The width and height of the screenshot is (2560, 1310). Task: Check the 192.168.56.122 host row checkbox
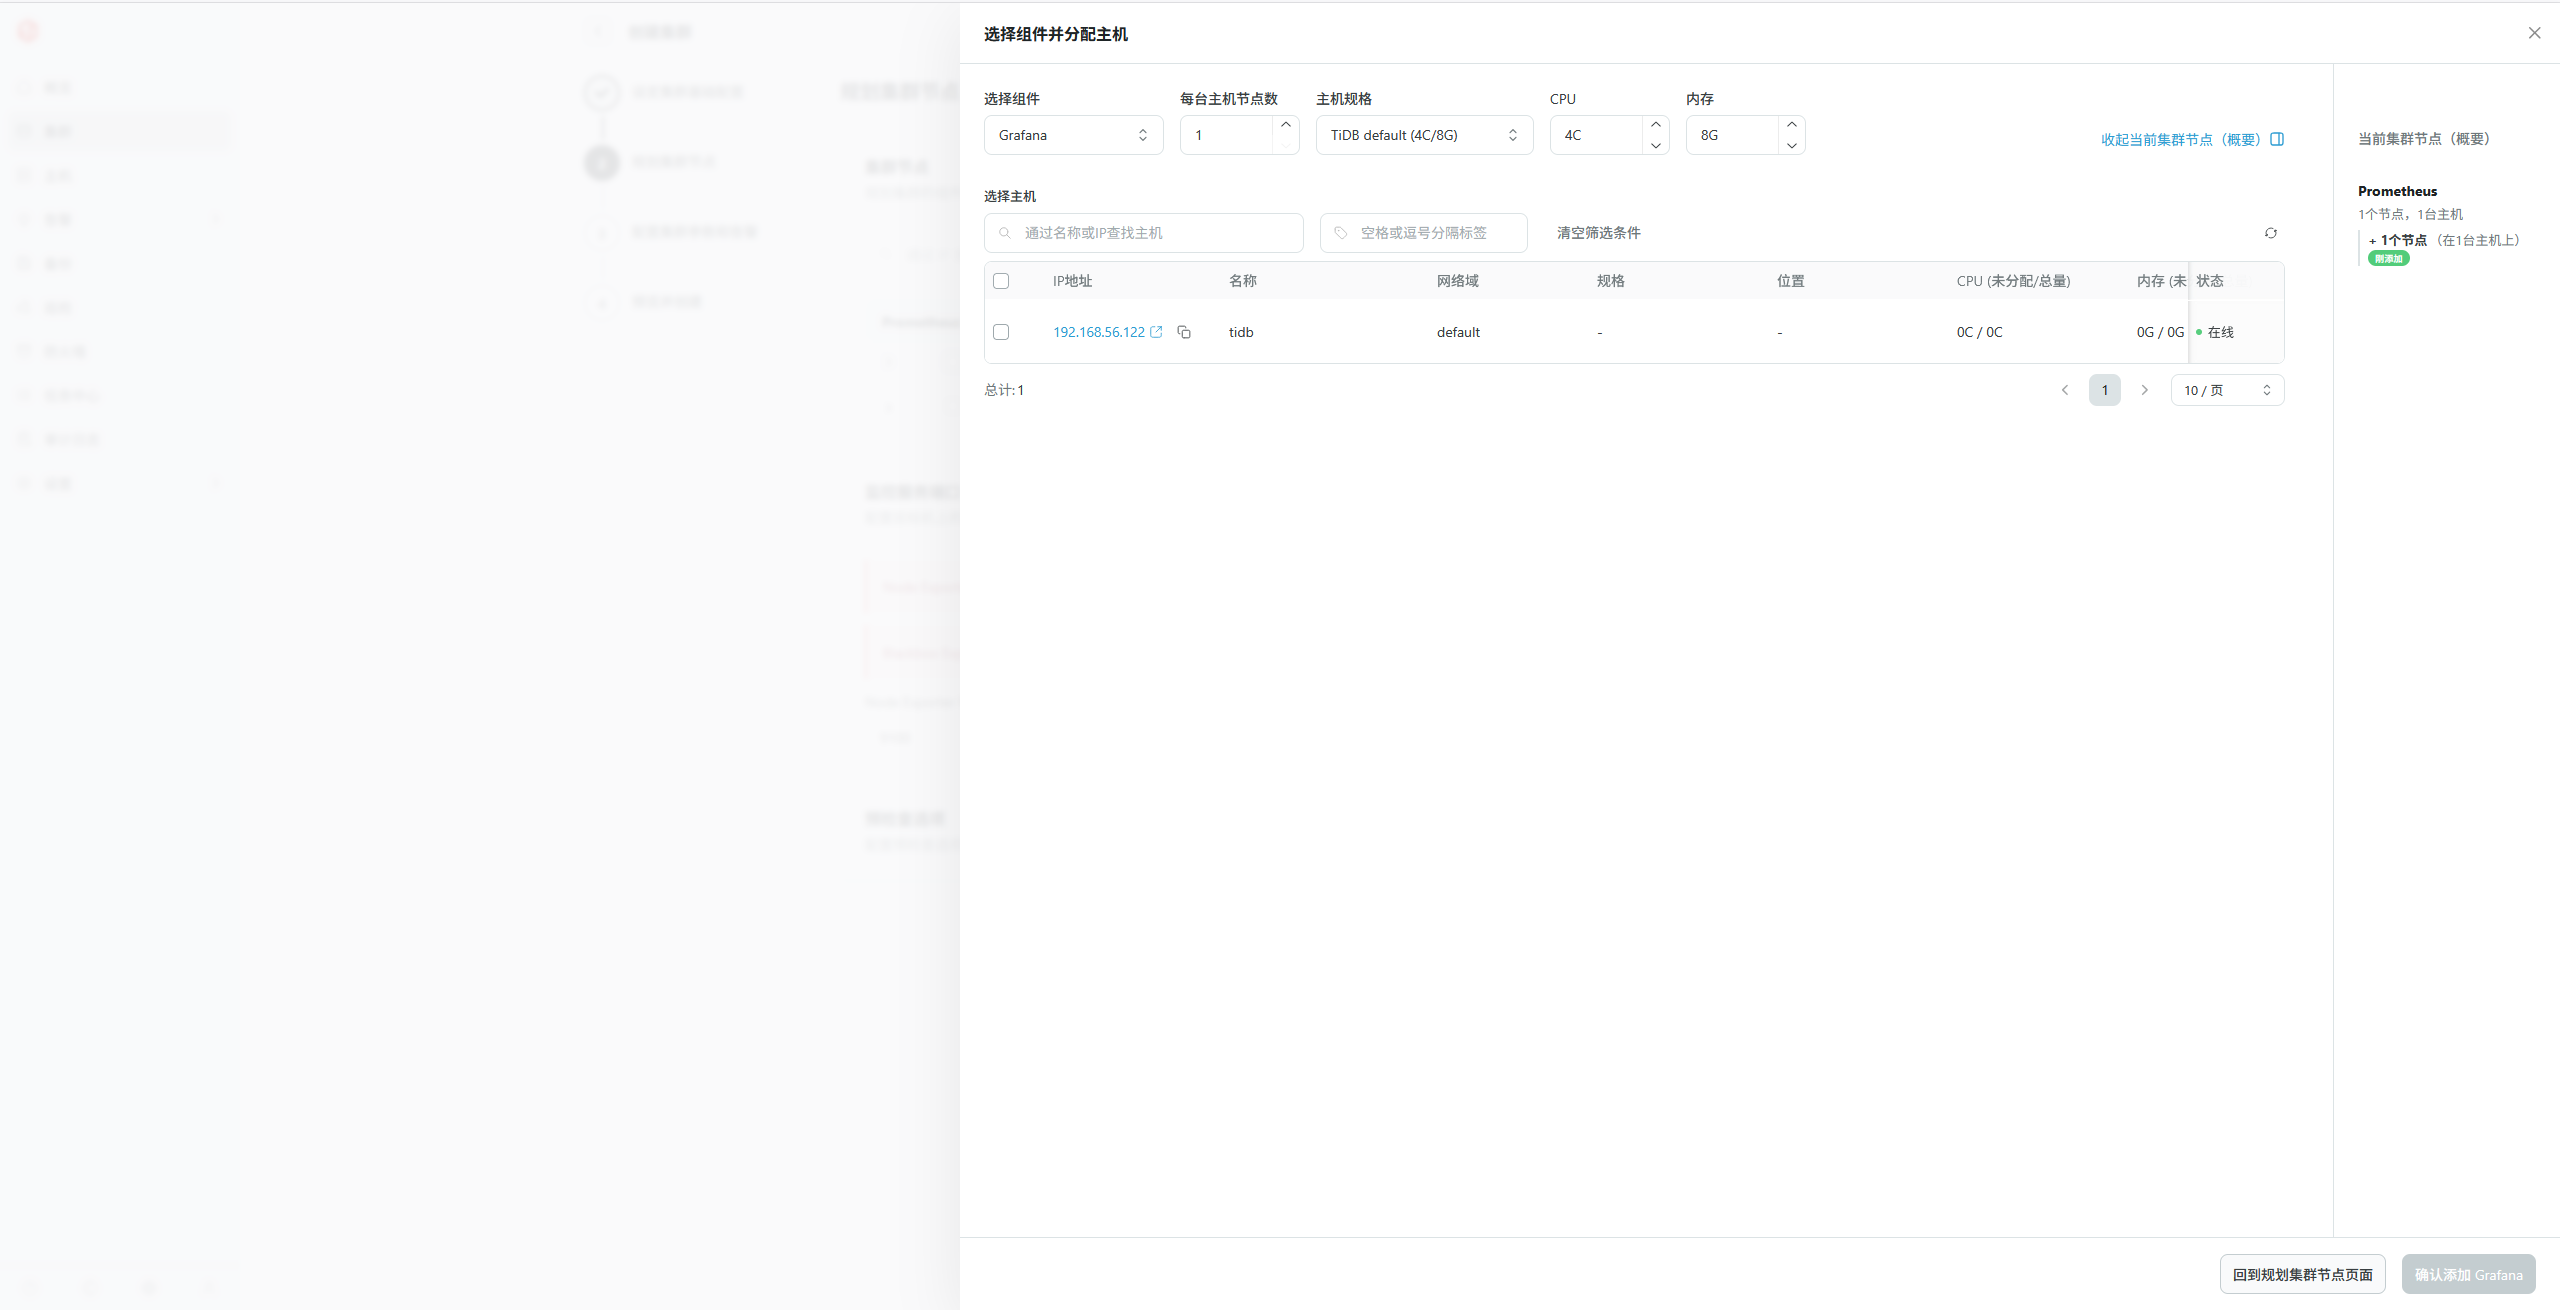click(1001, 332)
